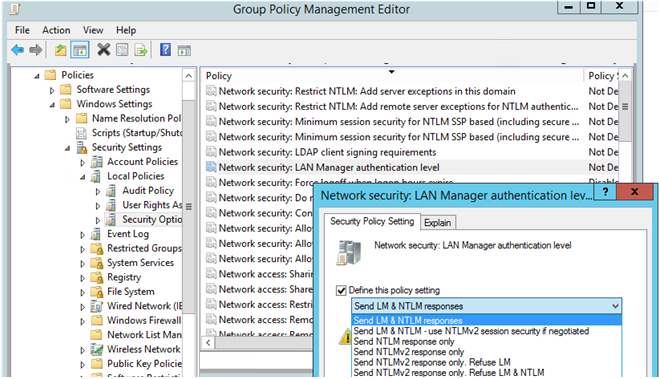659x379 pixels.
Task: Click the Properties toolbar icon
Action: (122, 50)
